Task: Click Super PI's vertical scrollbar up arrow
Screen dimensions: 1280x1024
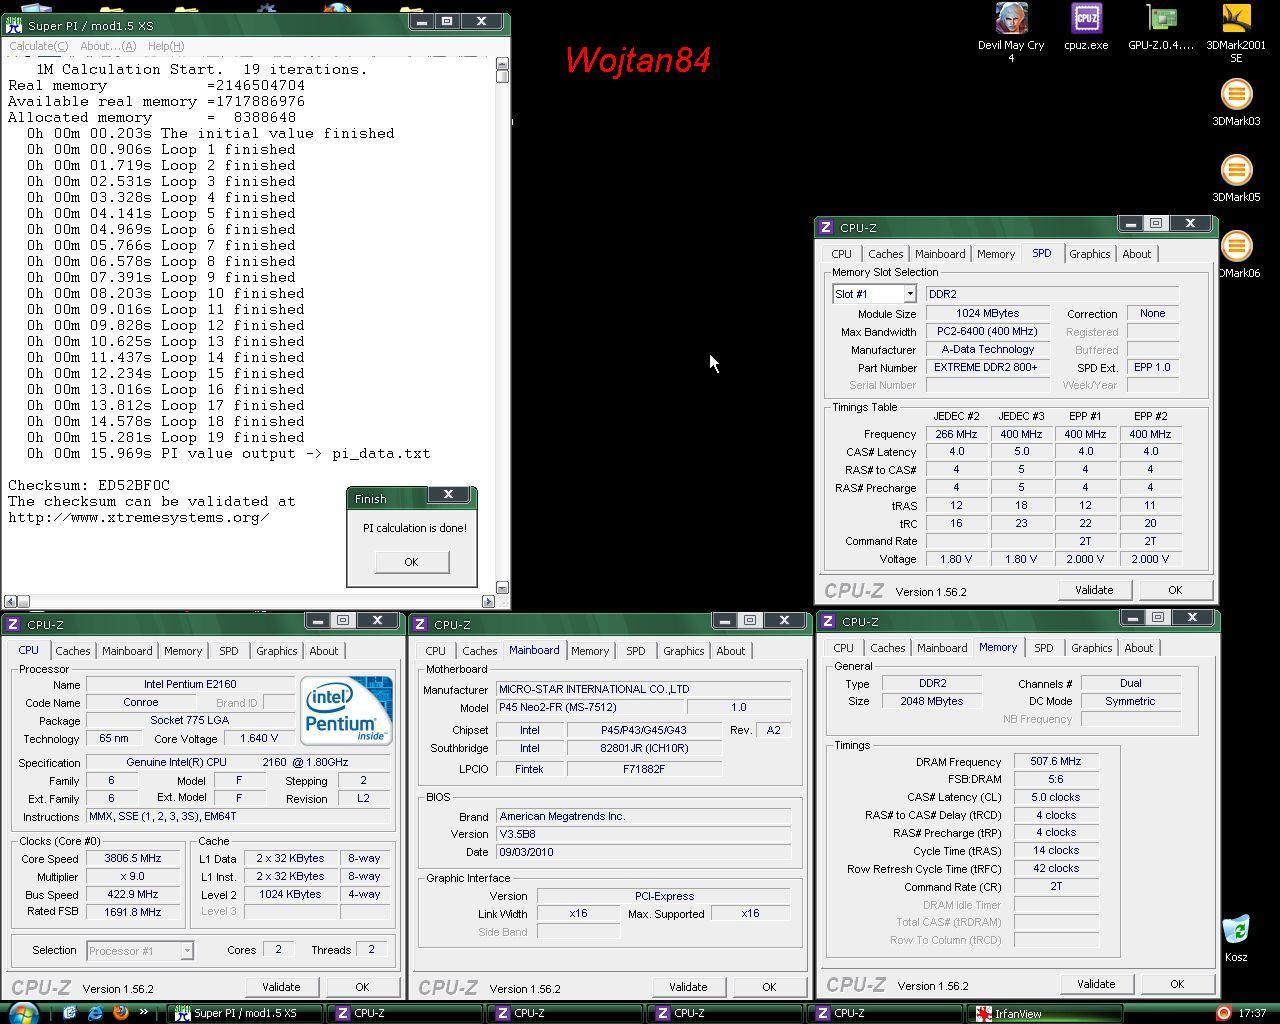Action: [502, 65]
